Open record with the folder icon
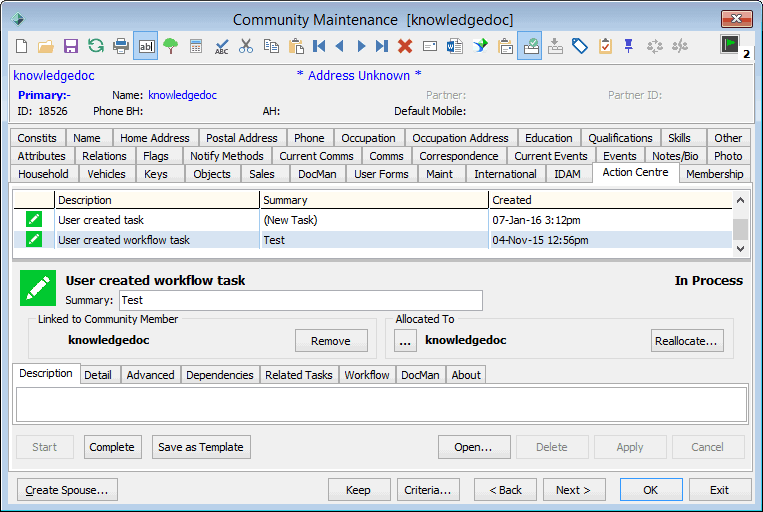This screenshot has width=763, height=512. point(46,46)
